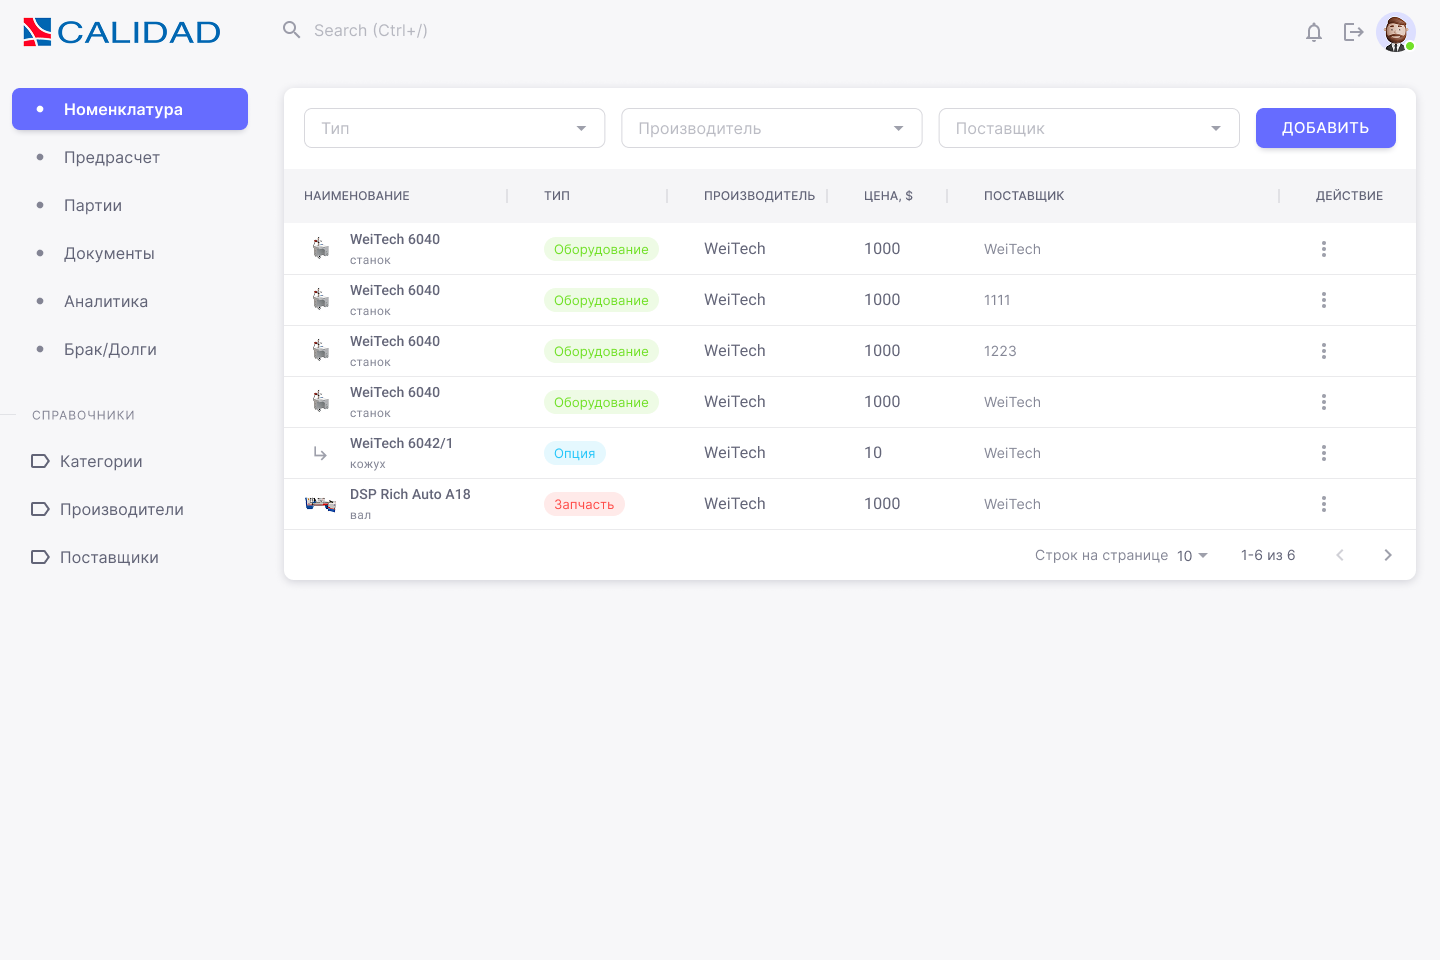Click the CALIDAD logo
The image size is (1440, 960).
(122, 32)
